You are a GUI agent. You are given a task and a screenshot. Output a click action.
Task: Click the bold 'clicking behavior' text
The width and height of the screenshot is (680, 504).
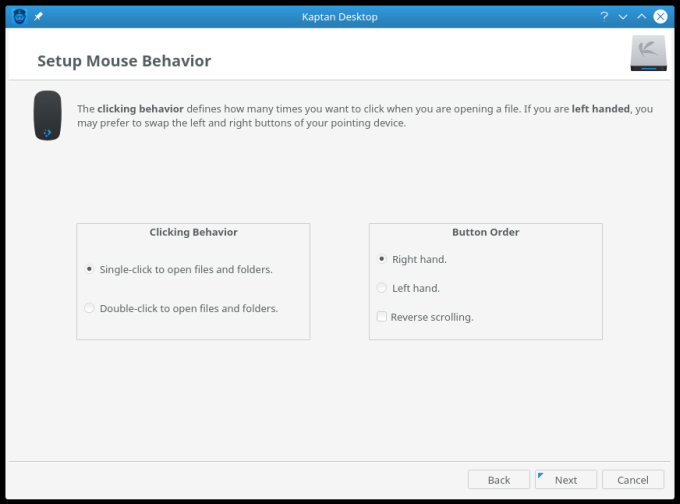[141, 109]
